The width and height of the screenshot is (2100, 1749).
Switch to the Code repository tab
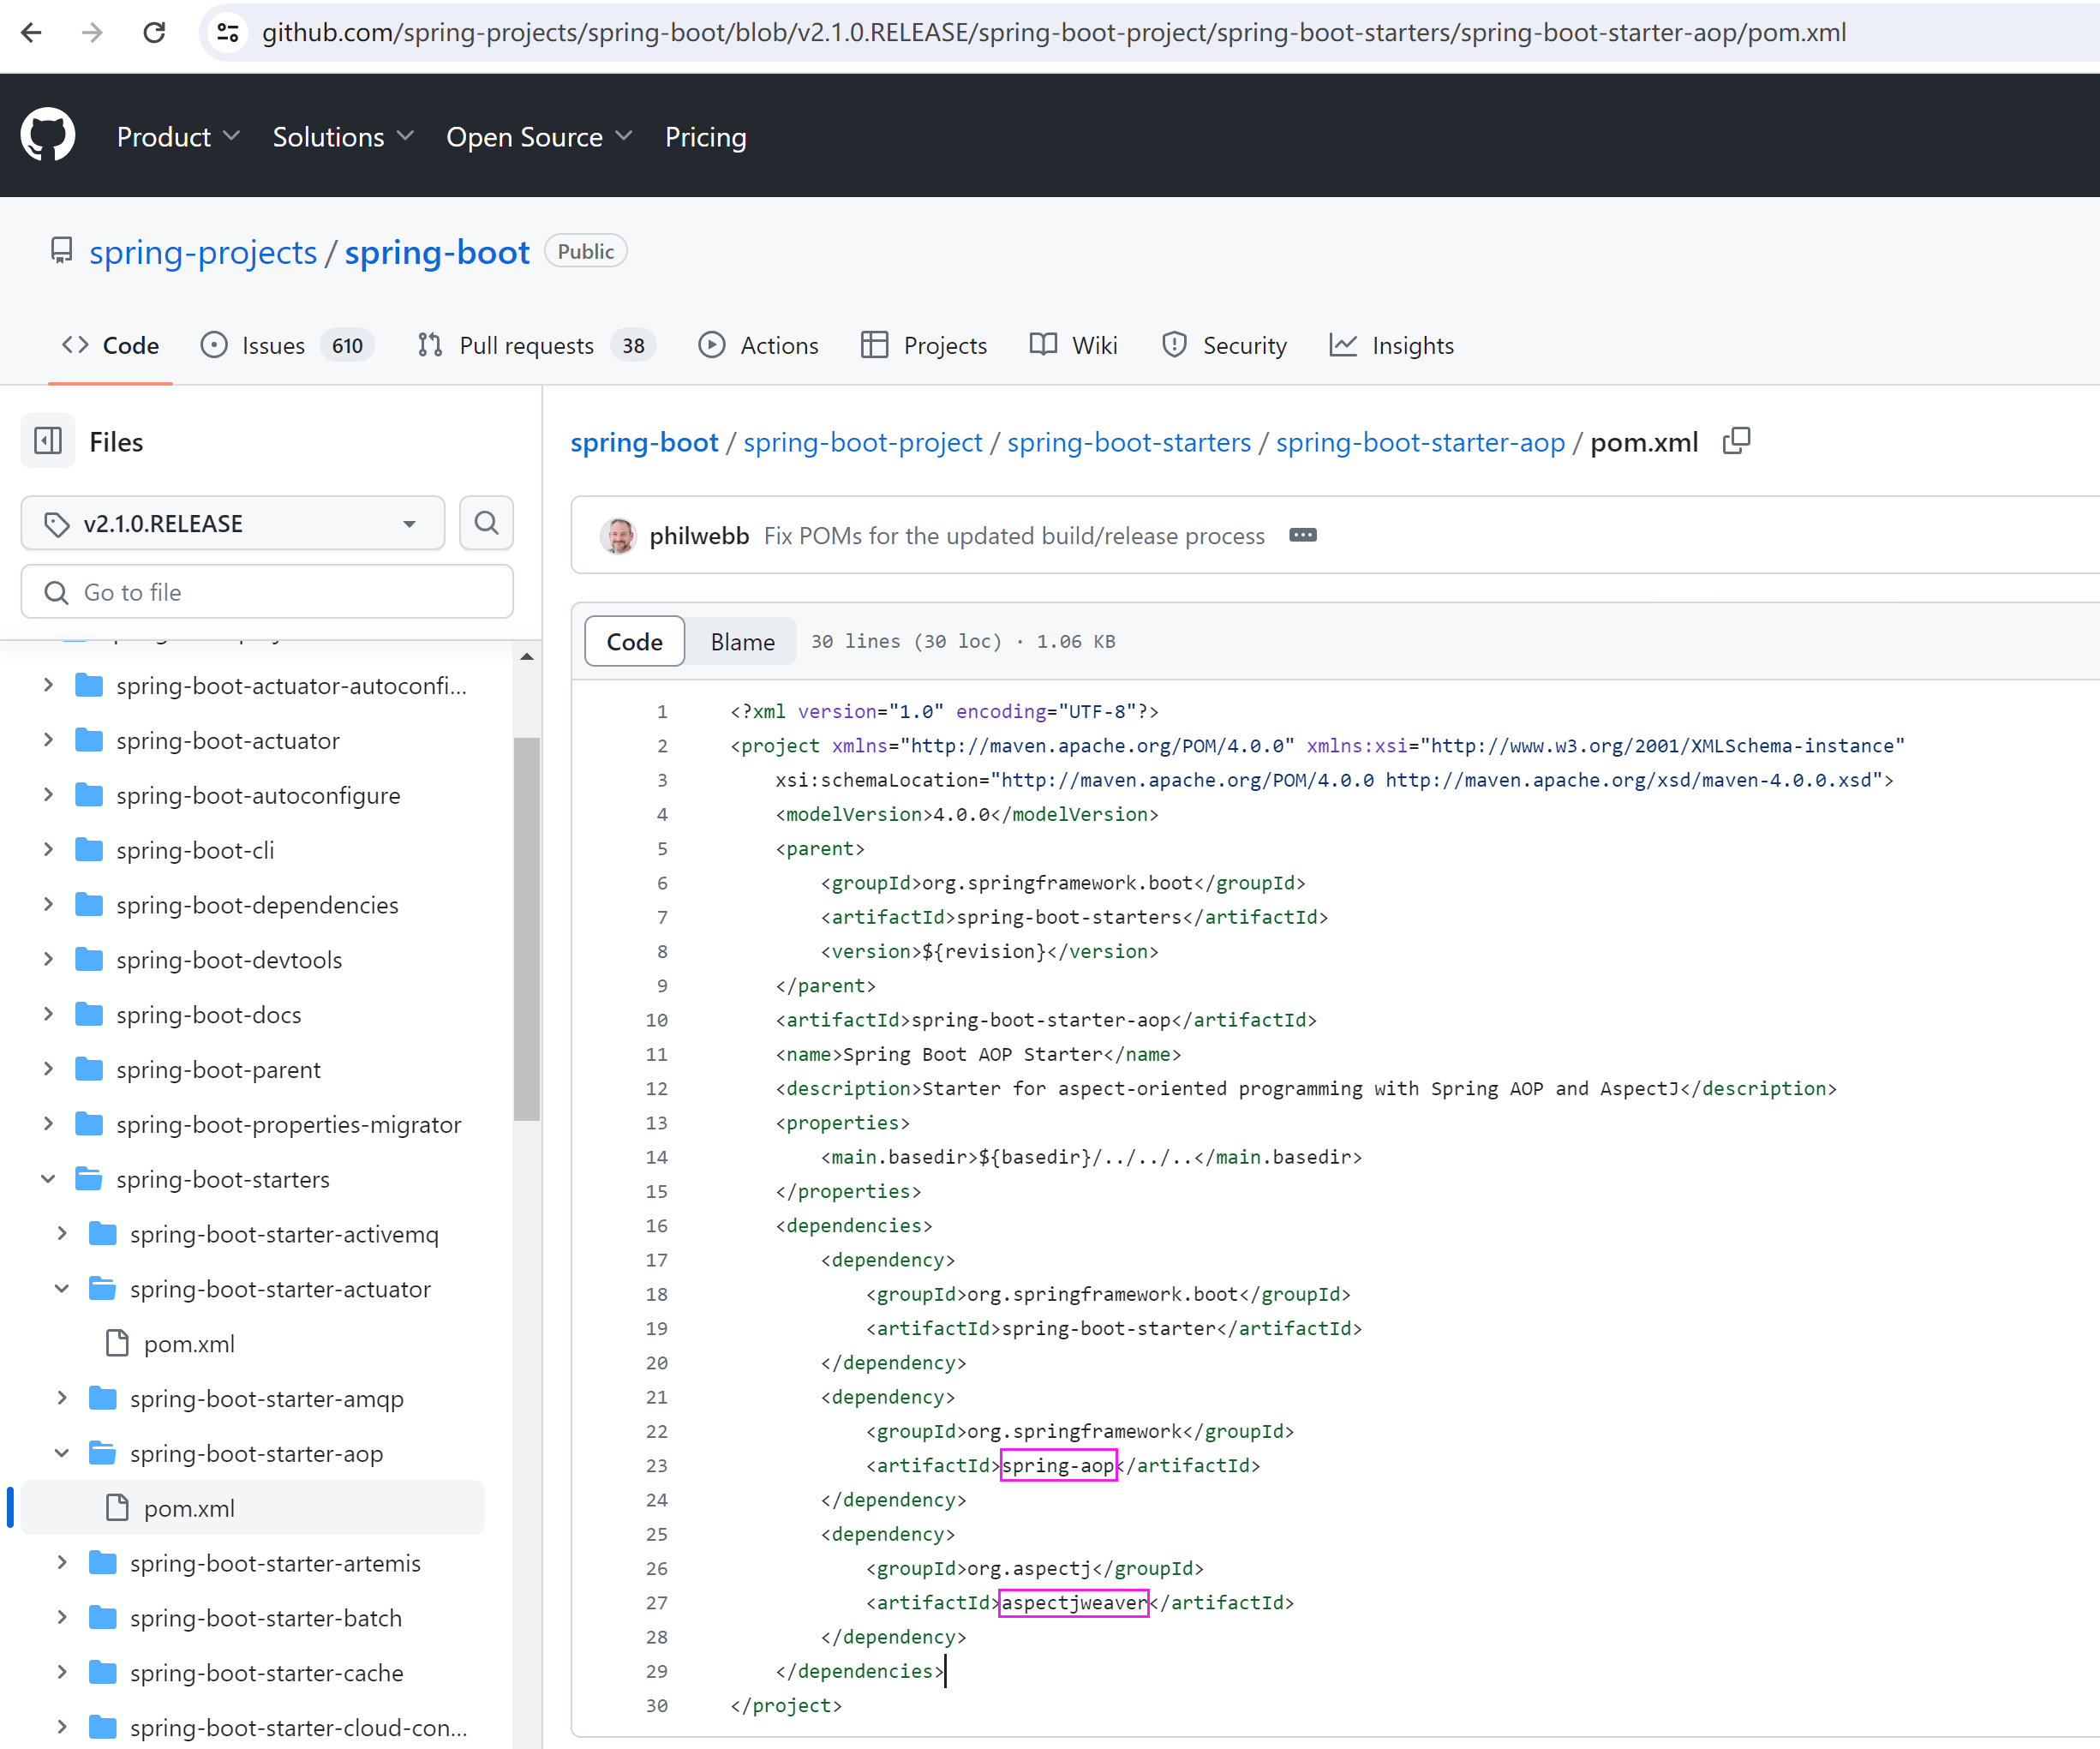[x=110, y=345]
